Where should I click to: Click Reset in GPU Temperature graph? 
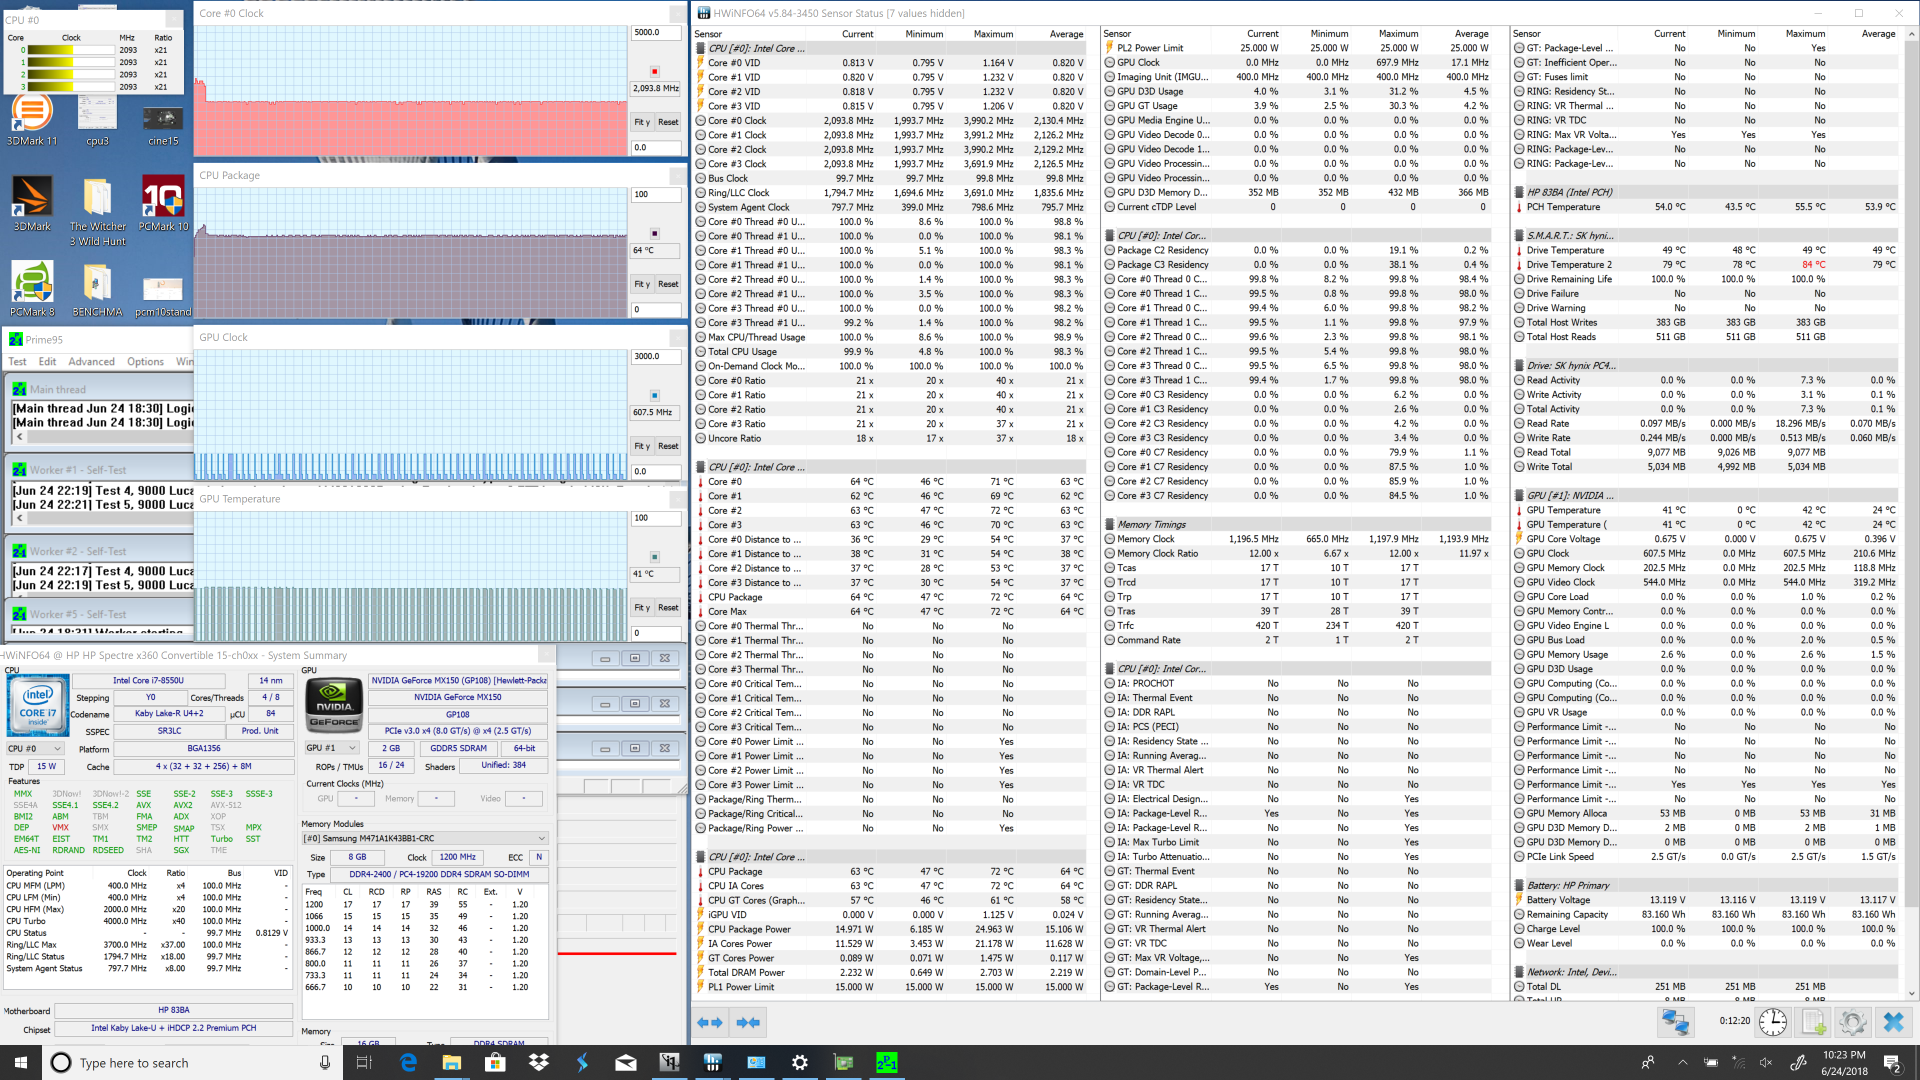point(668,608)
